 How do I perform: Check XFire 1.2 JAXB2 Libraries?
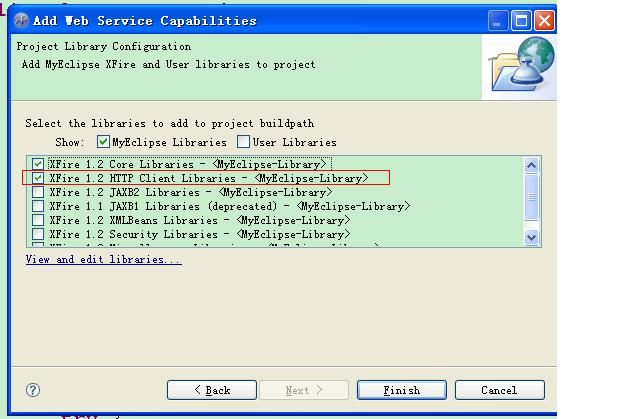38,192
